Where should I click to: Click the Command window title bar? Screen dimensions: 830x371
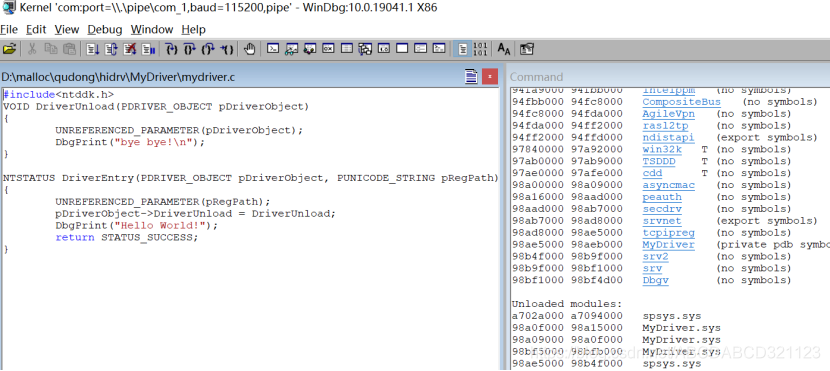(x=668, y=77)
